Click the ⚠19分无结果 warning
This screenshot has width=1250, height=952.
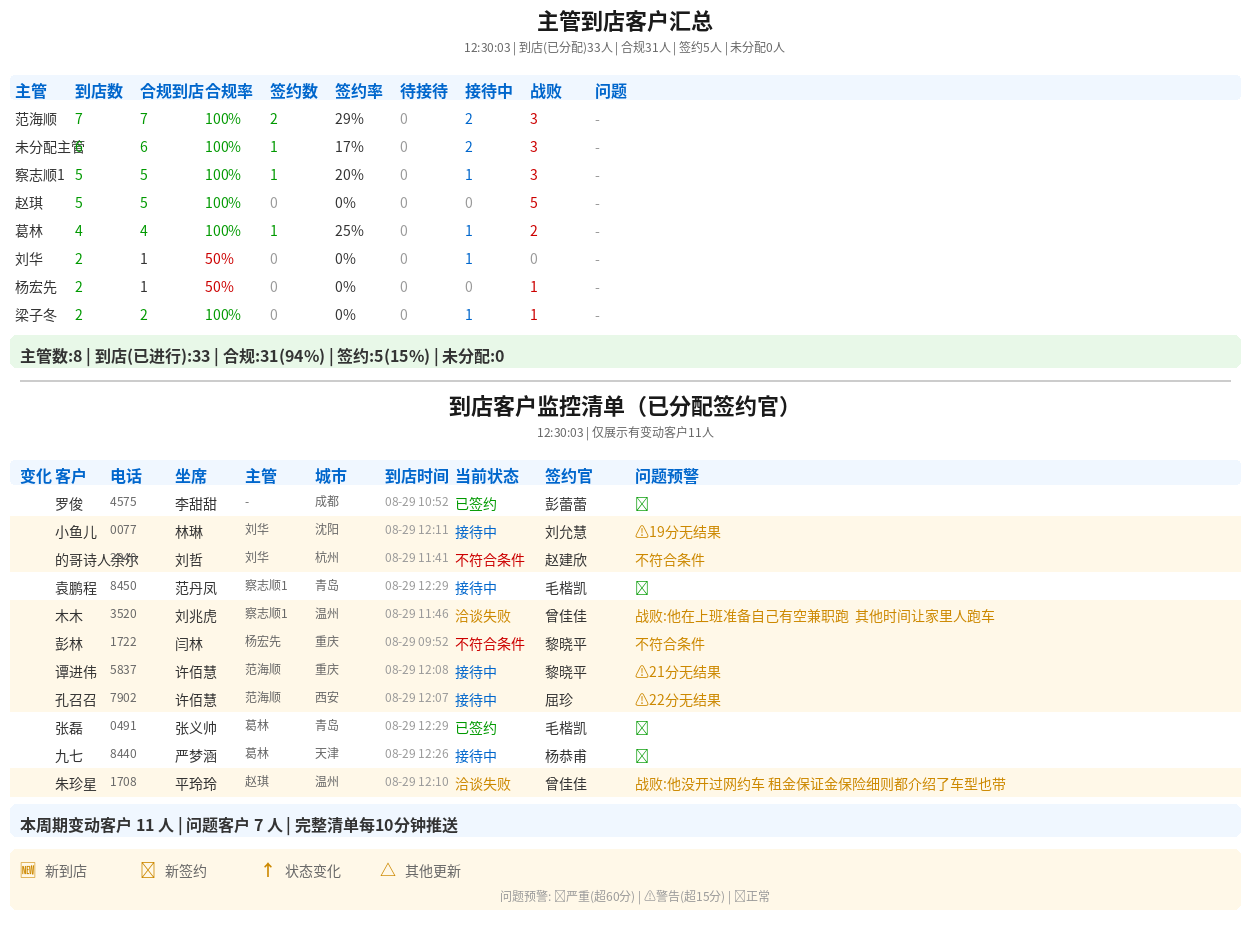click(x=678, y=532)
